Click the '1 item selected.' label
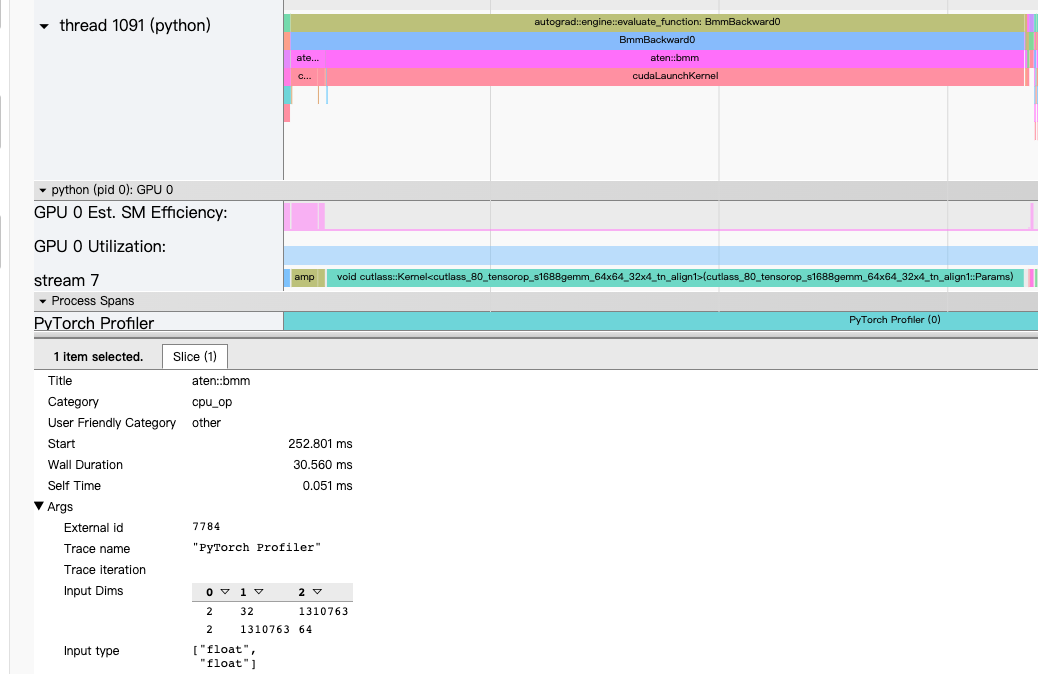The height and width of the screenshot is (674, 1038). click(98, 357)
